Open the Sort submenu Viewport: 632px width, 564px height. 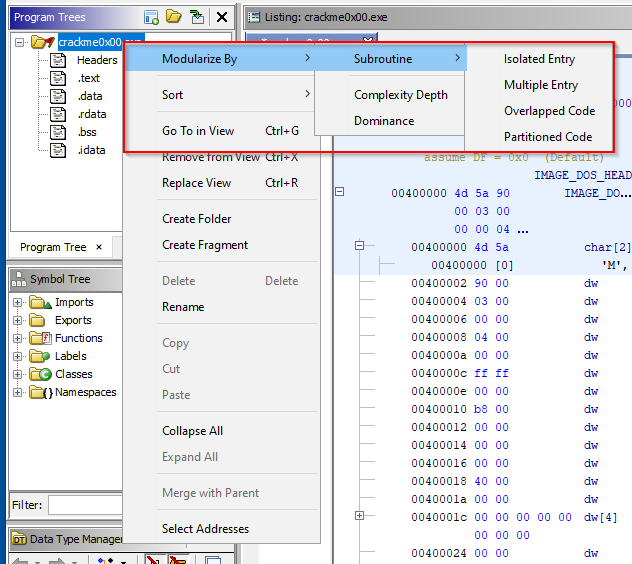coord(220,95)
